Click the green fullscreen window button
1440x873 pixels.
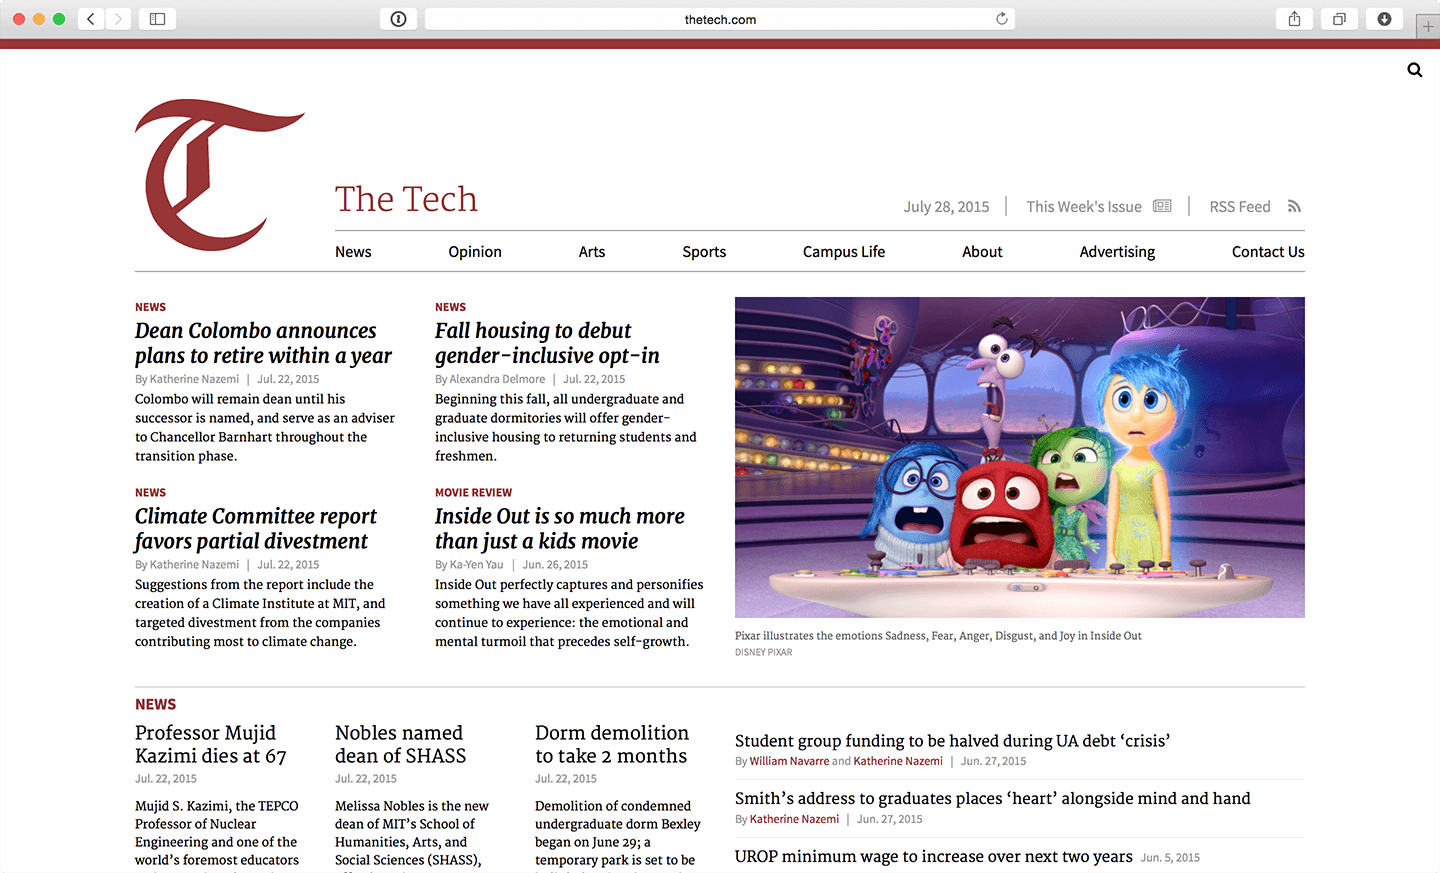click(59, 19)
